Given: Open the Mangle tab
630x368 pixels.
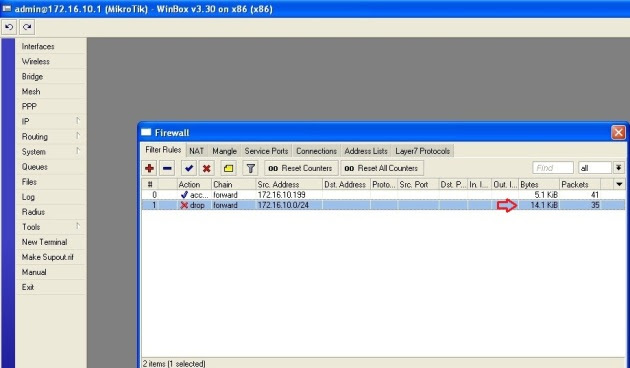Looking at the screenshot, I should [224, 151].
